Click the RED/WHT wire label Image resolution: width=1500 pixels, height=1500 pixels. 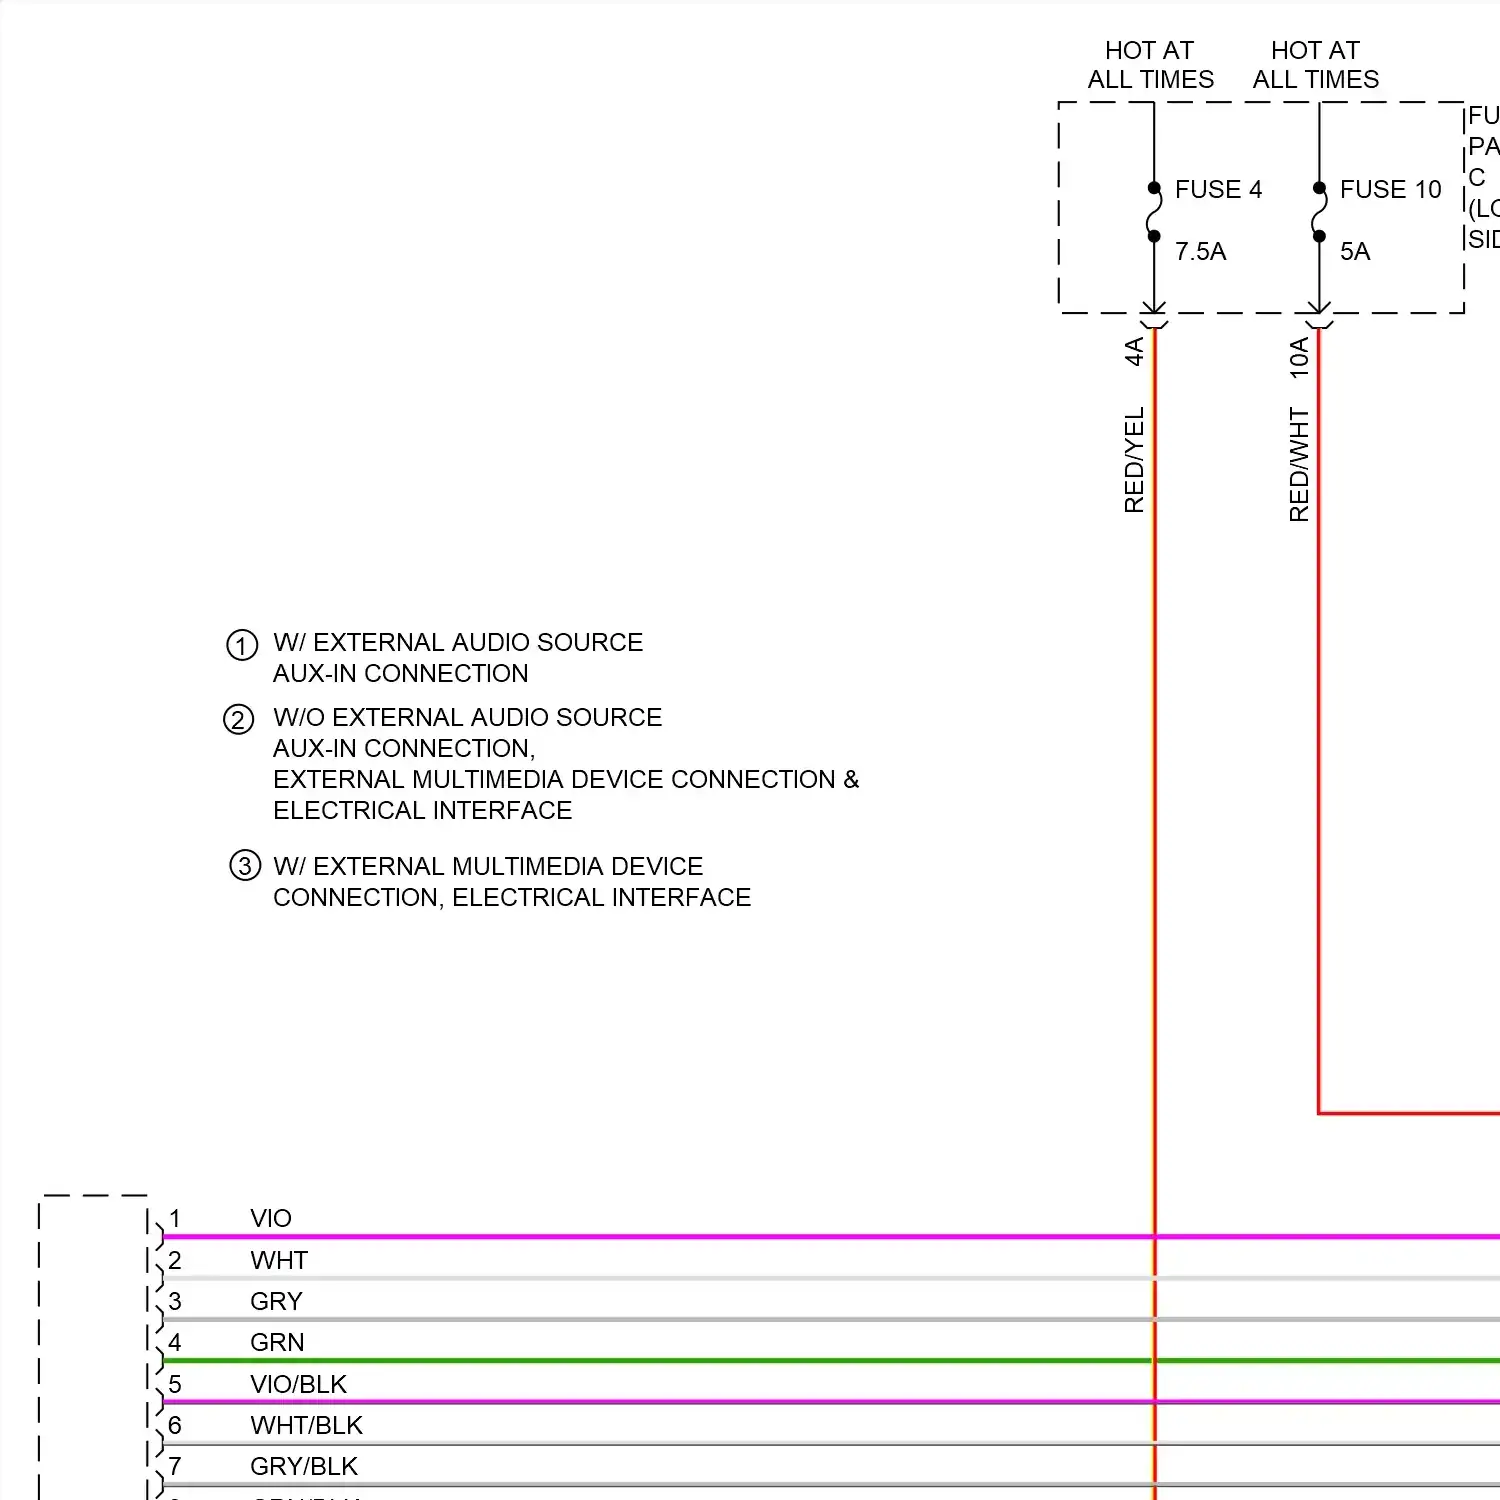pos(1299,464)
